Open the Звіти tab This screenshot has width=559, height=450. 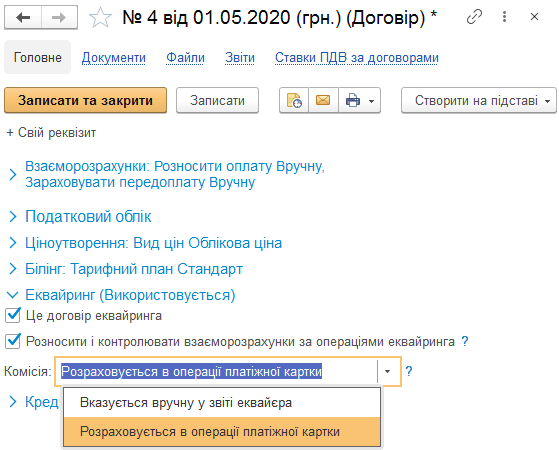[240, 57]
